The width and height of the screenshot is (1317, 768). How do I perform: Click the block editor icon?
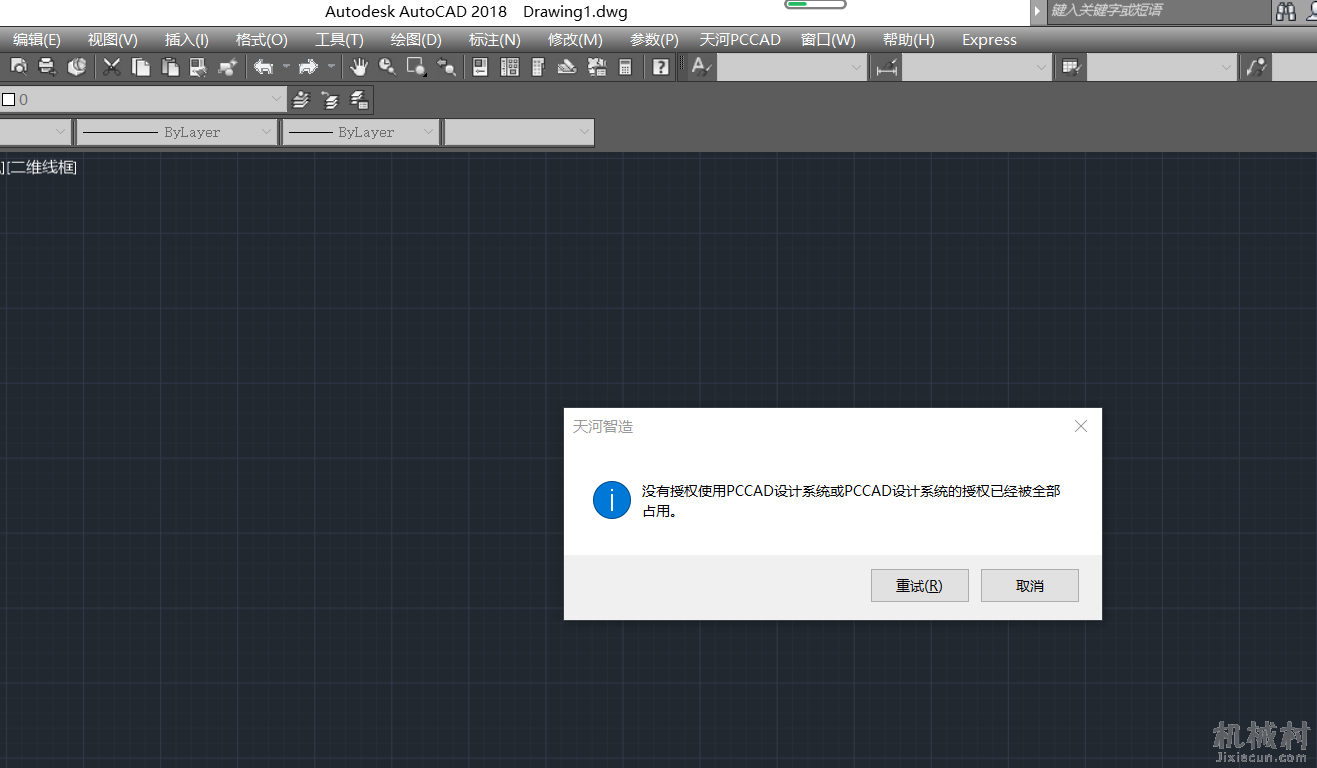pos(227,67)
